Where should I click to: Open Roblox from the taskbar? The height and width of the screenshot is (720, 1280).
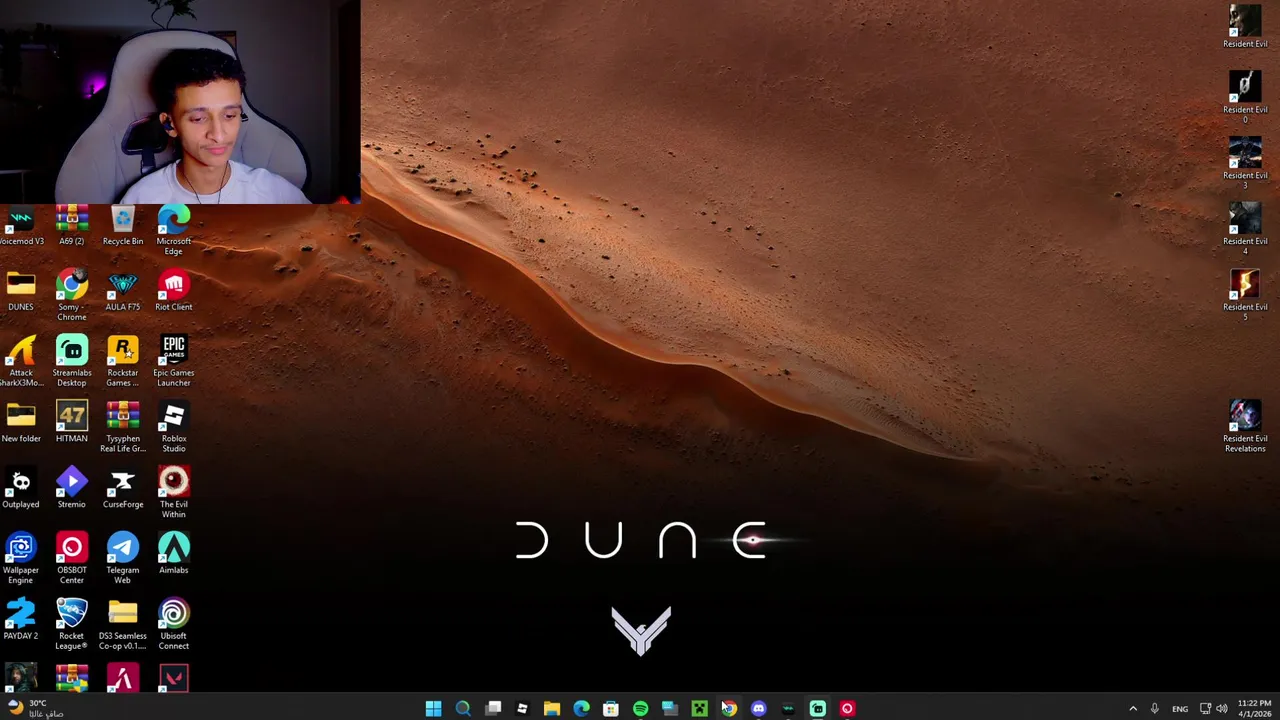[522, 709]
